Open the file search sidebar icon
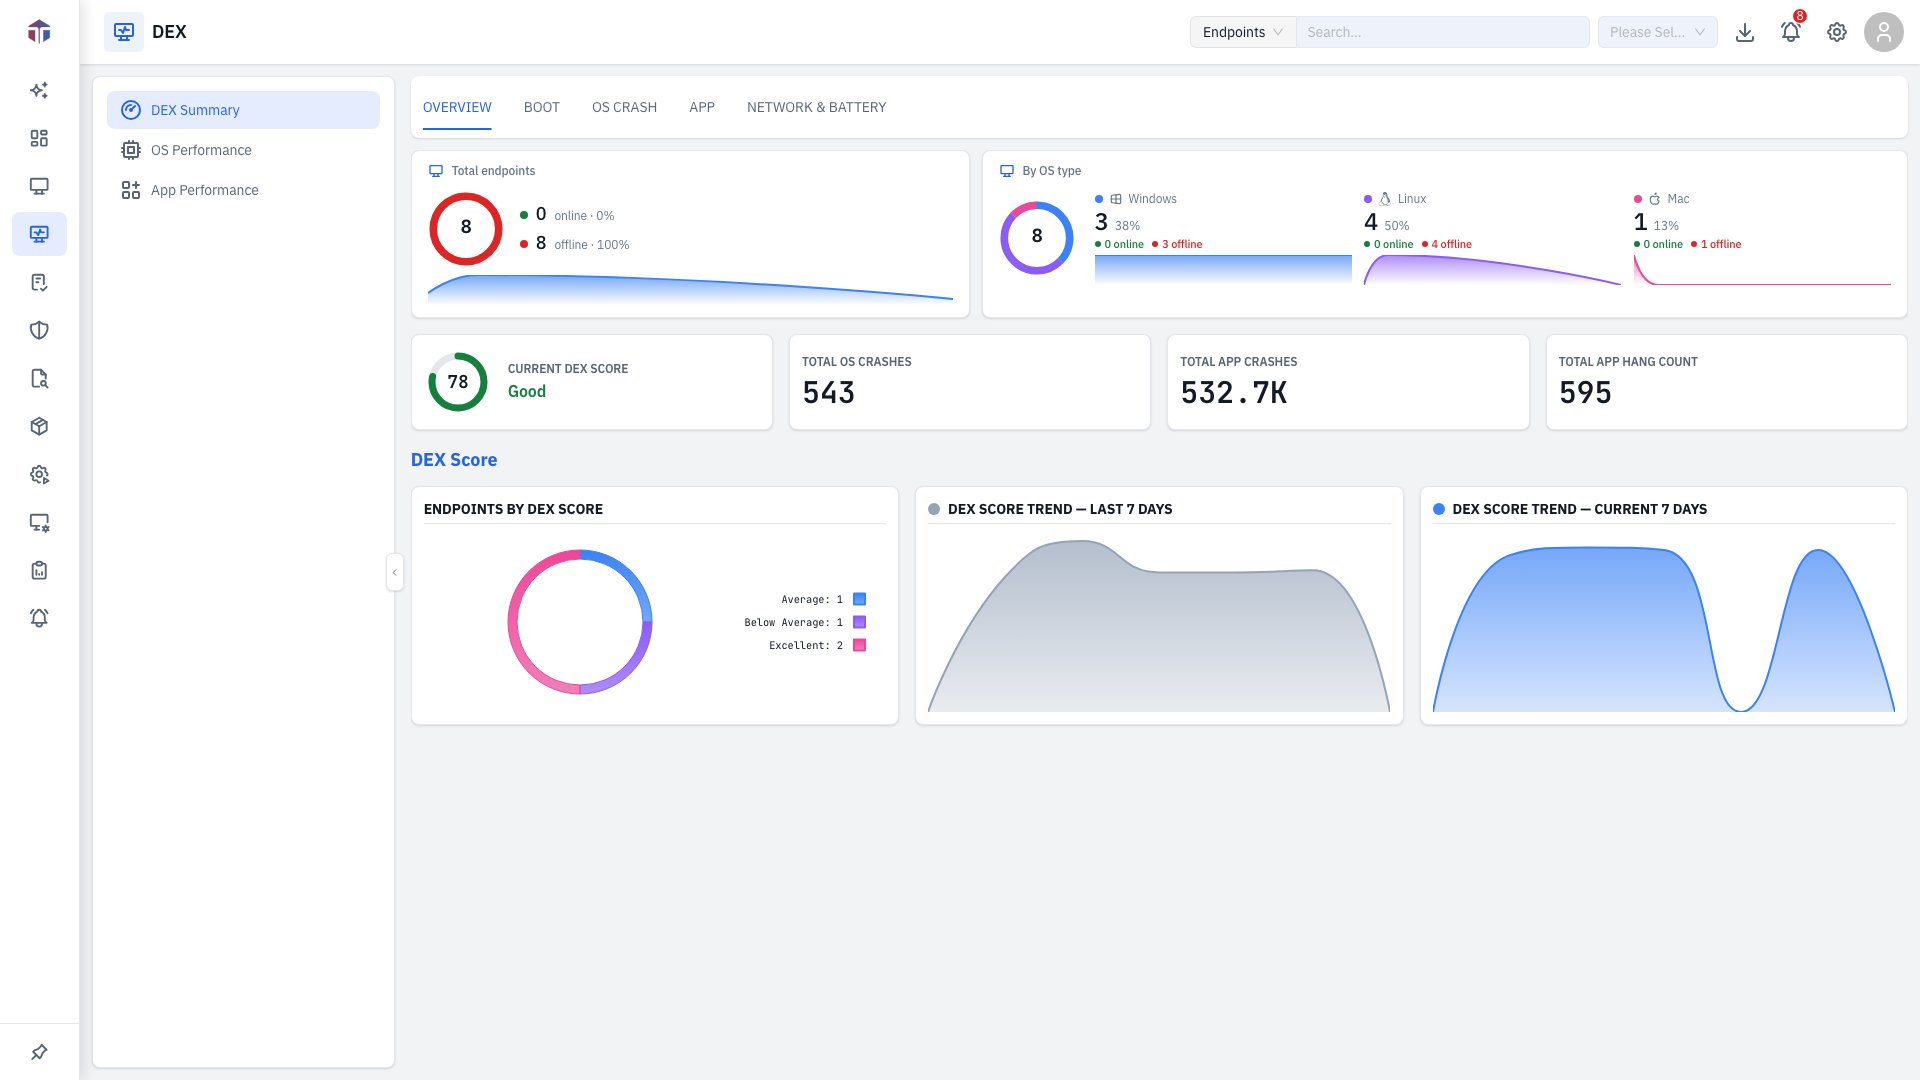 click(39, 378)
